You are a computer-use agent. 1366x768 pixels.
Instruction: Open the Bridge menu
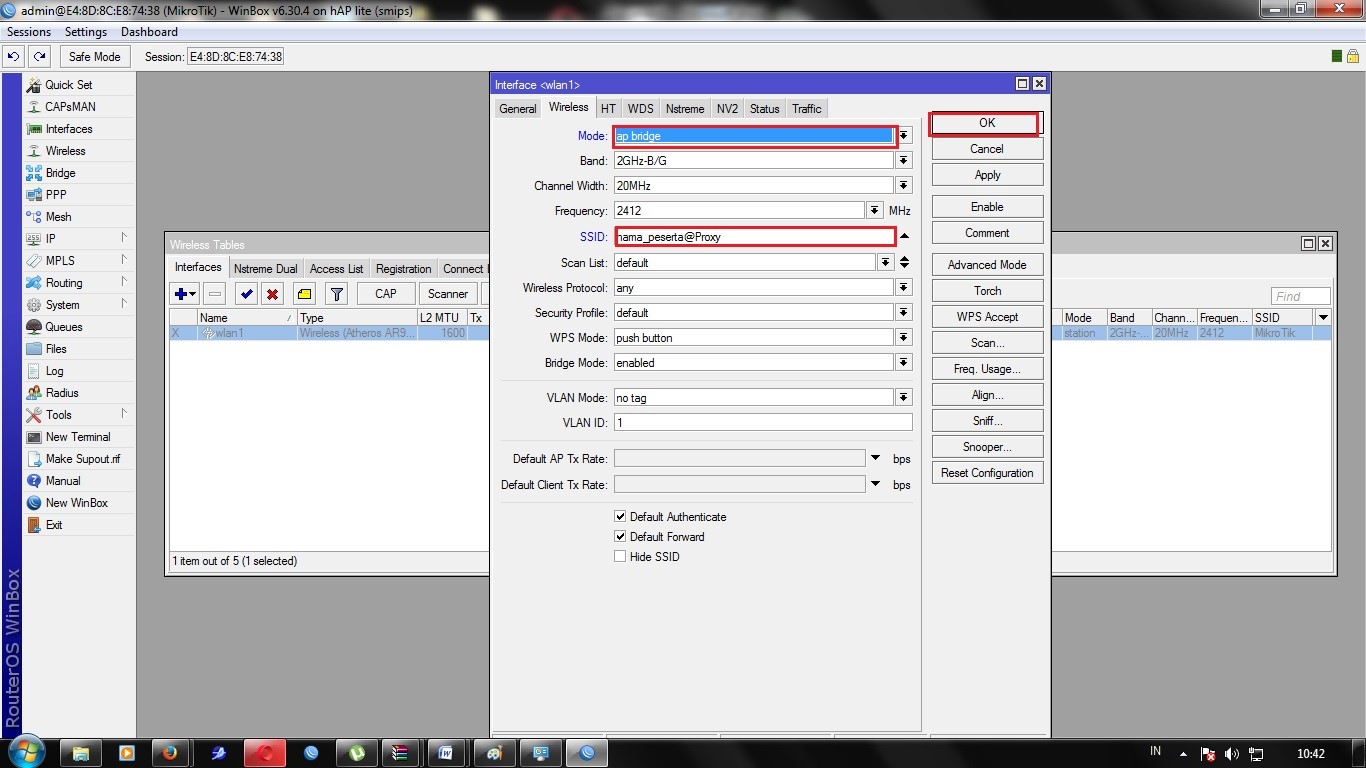[60, 173]
